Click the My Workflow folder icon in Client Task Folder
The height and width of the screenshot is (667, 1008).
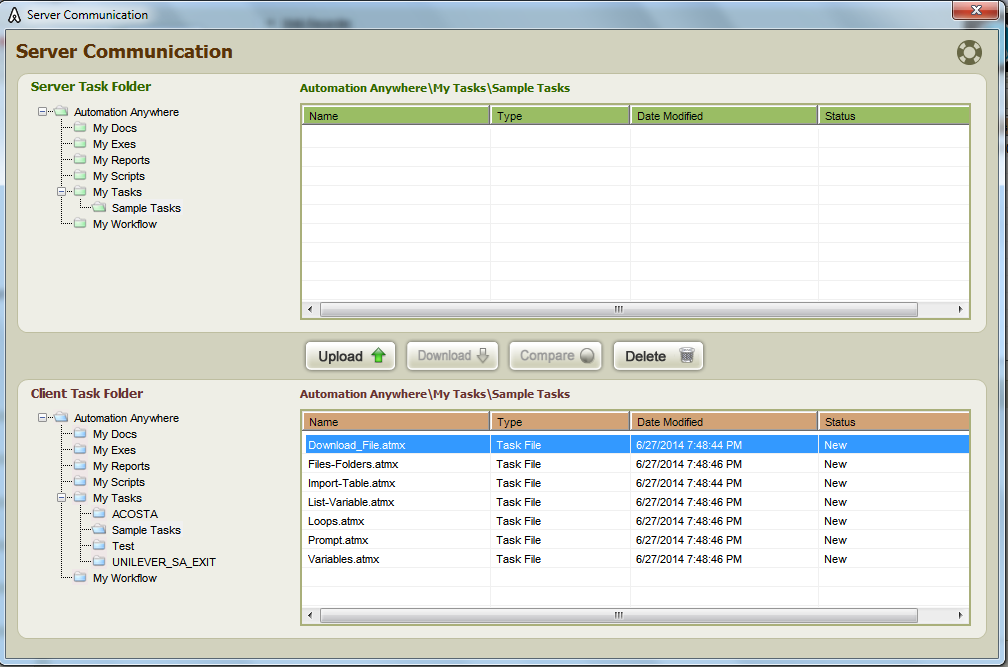click(x=79, y=578)
